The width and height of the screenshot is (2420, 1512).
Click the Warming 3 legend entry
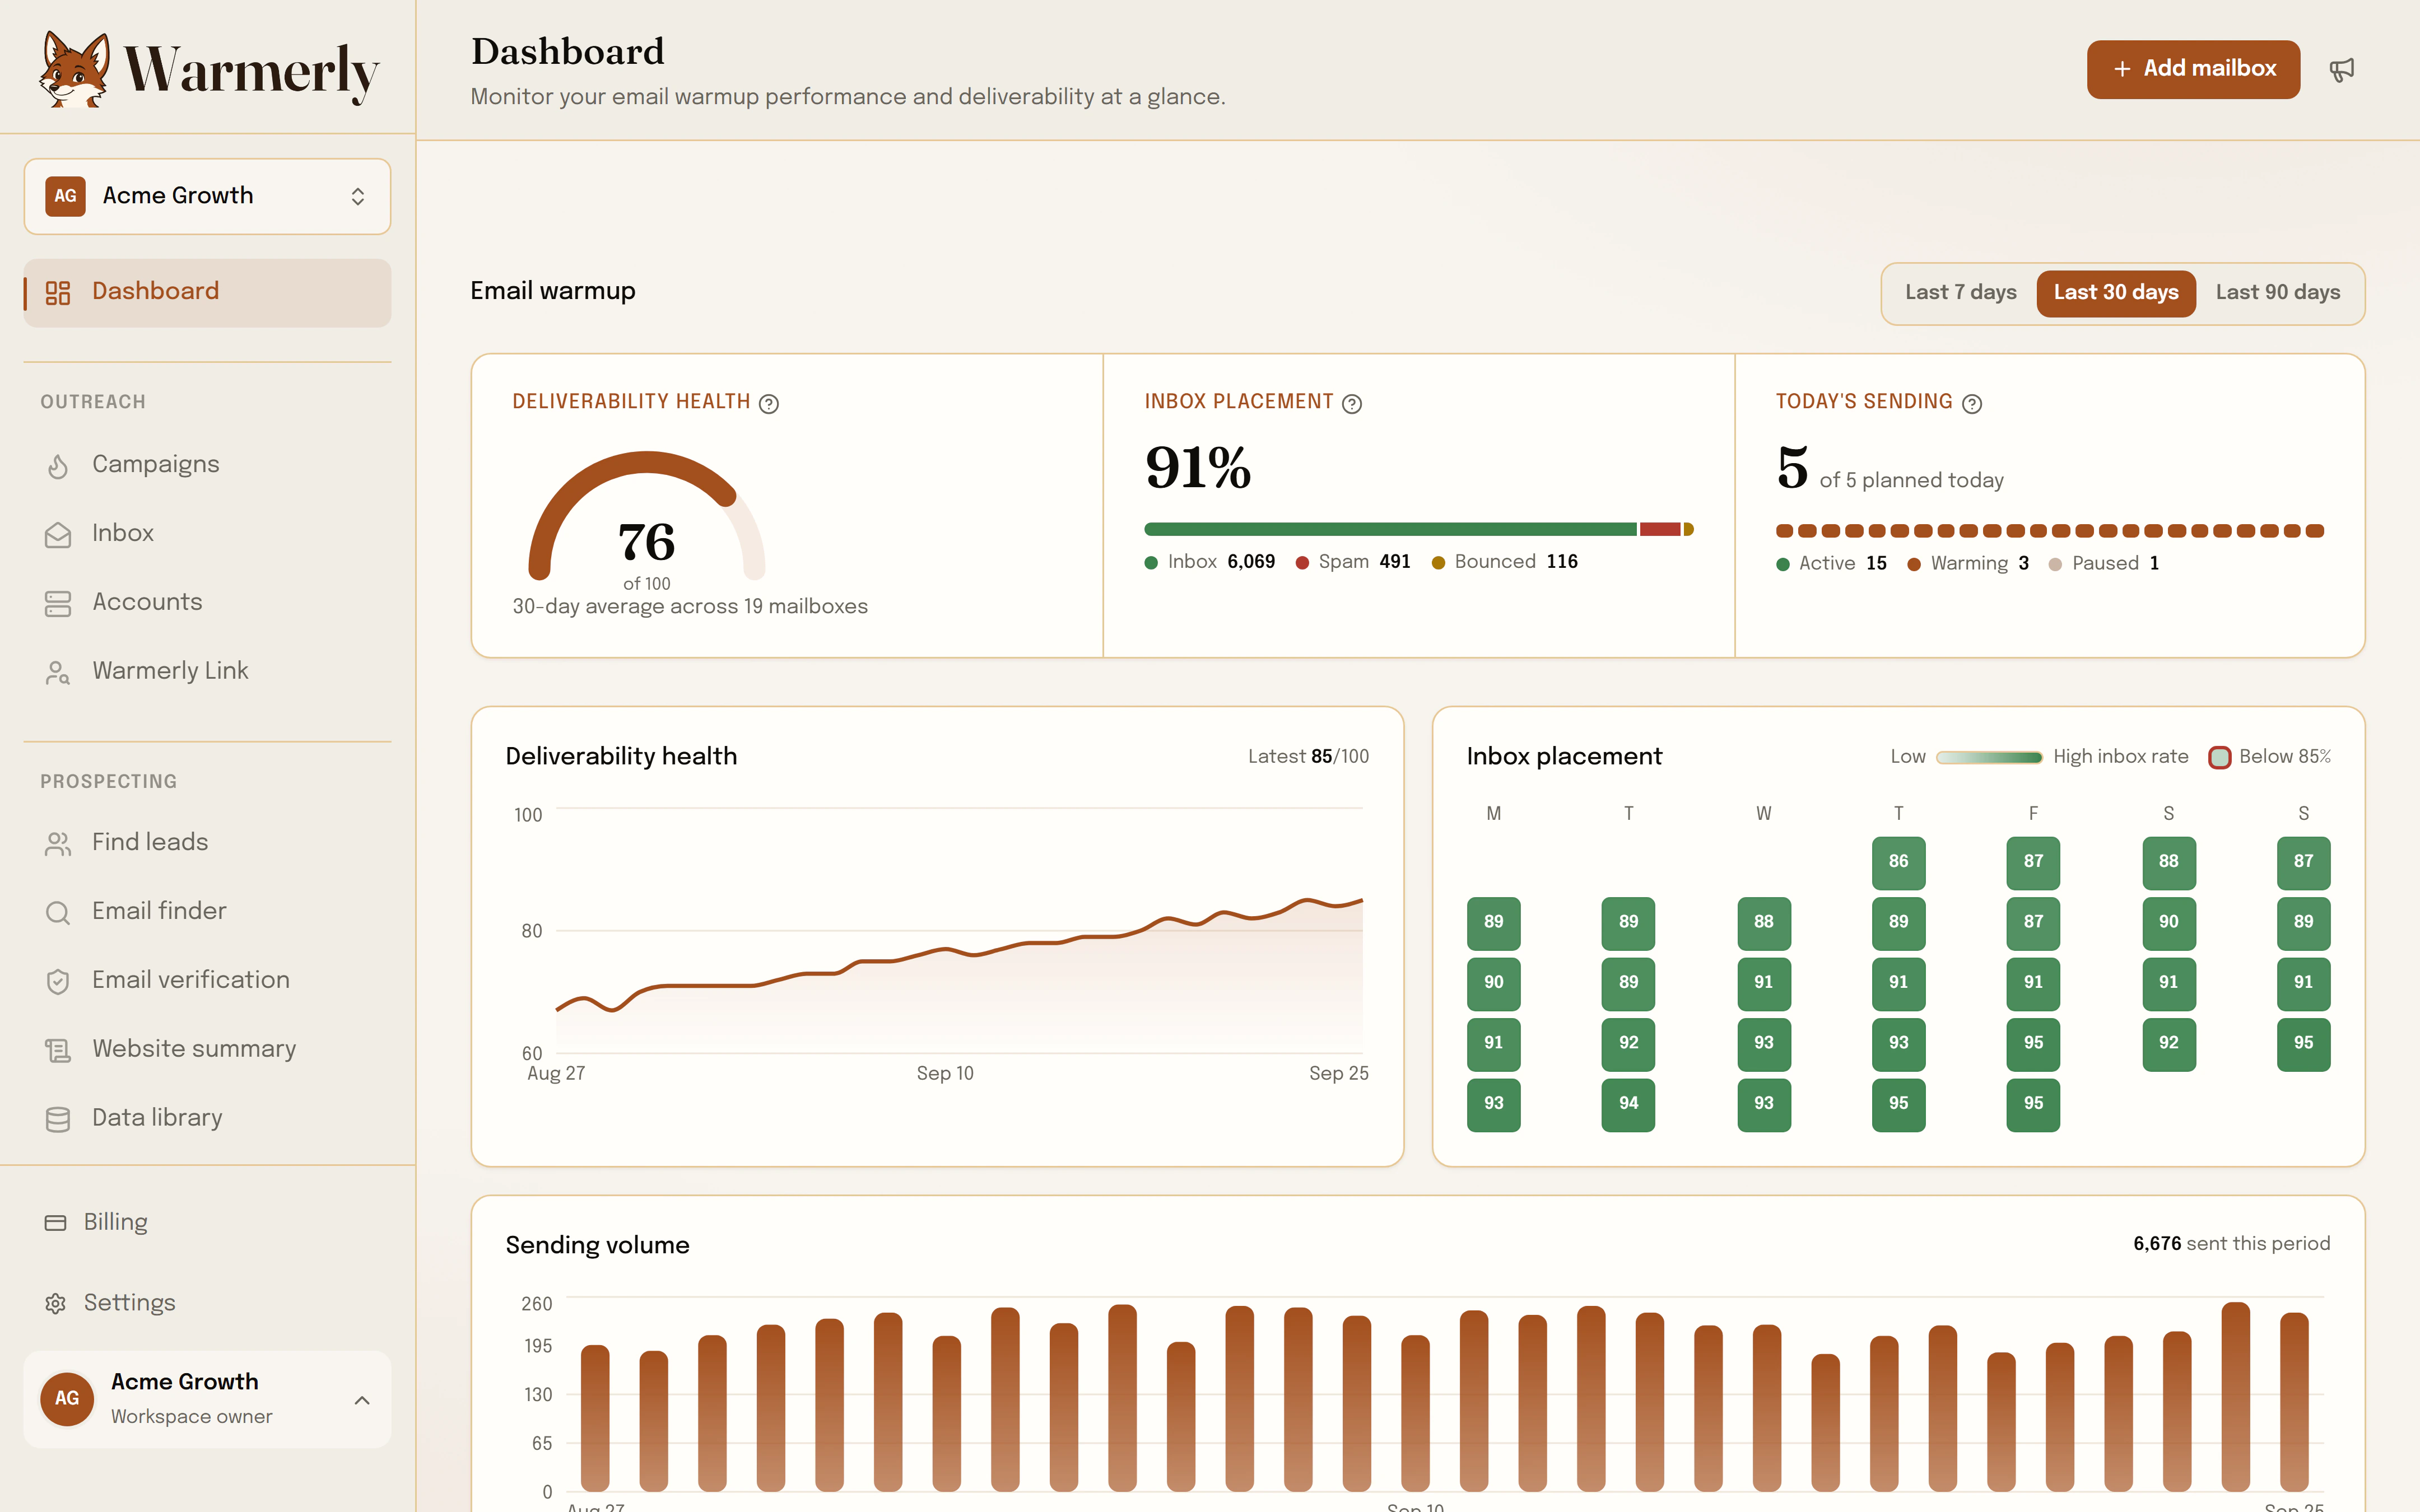(1968, 564)
